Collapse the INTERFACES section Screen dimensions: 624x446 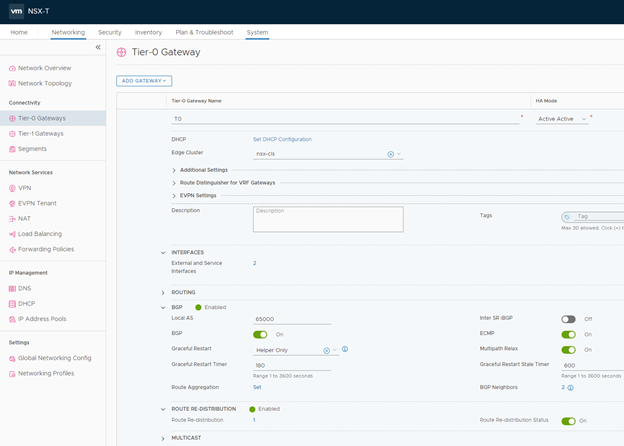click(163, 253)
